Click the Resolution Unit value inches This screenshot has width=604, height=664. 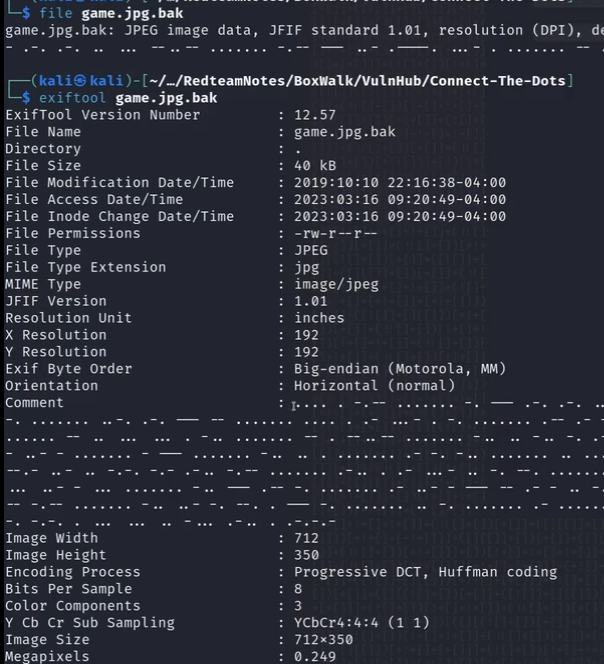319,318
